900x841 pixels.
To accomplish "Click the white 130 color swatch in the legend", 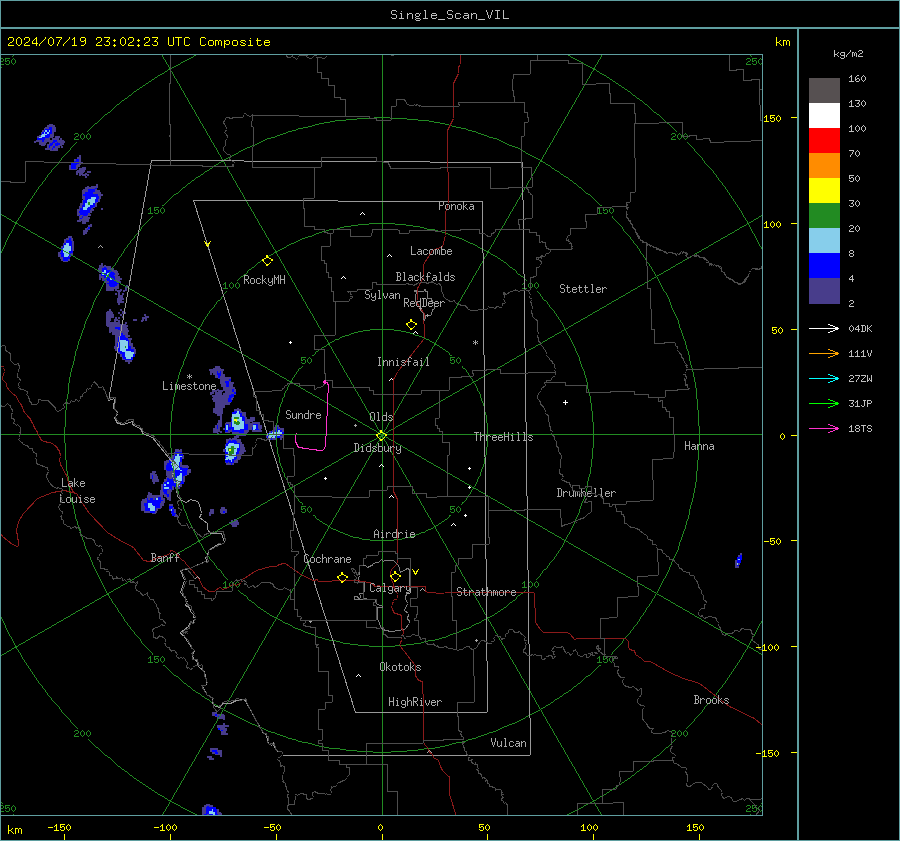I will [x=824, y=115].
